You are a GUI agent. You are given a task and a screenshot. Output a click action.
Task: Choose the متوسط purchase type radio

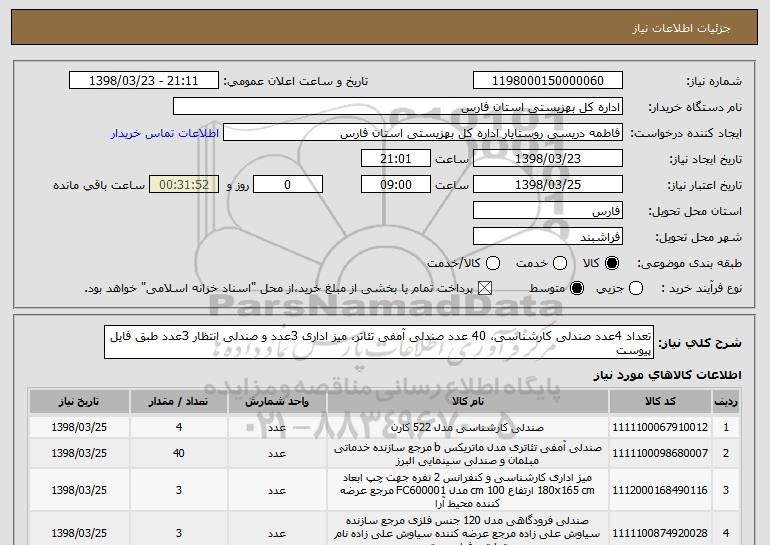(x=577, y=288)
